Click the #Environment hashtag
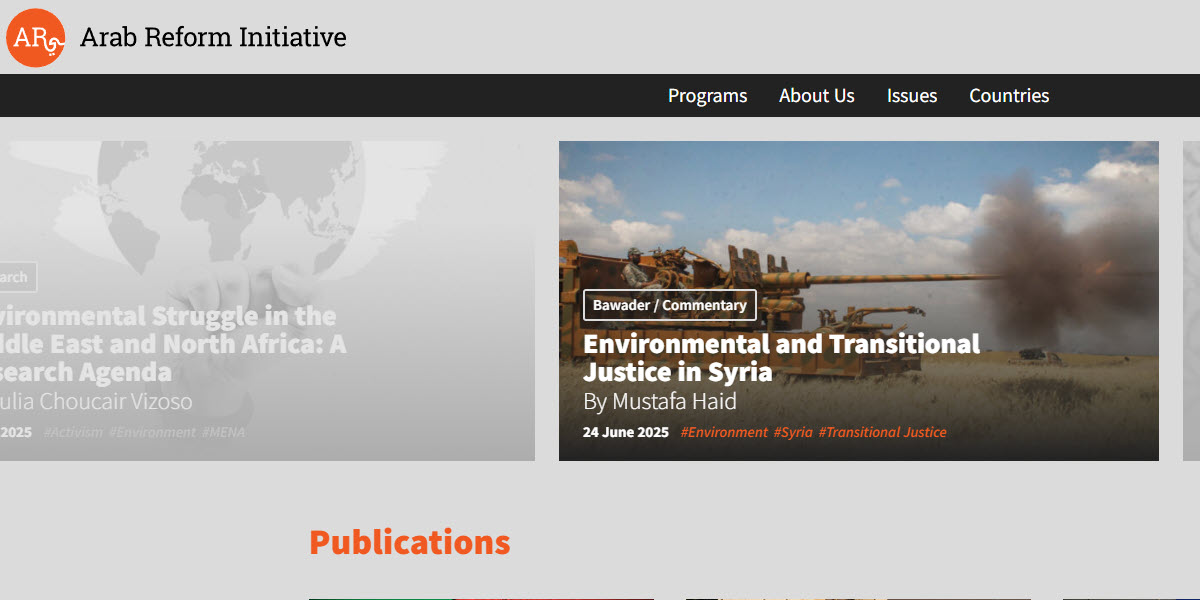This screenshot has width=1200, height=600. [724, 431]
